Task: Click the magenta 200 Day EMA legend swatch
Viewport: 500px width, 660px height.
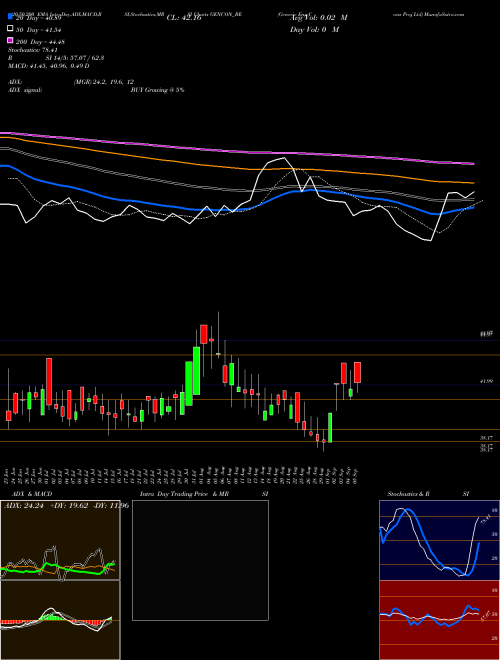Action: point(10,40)
